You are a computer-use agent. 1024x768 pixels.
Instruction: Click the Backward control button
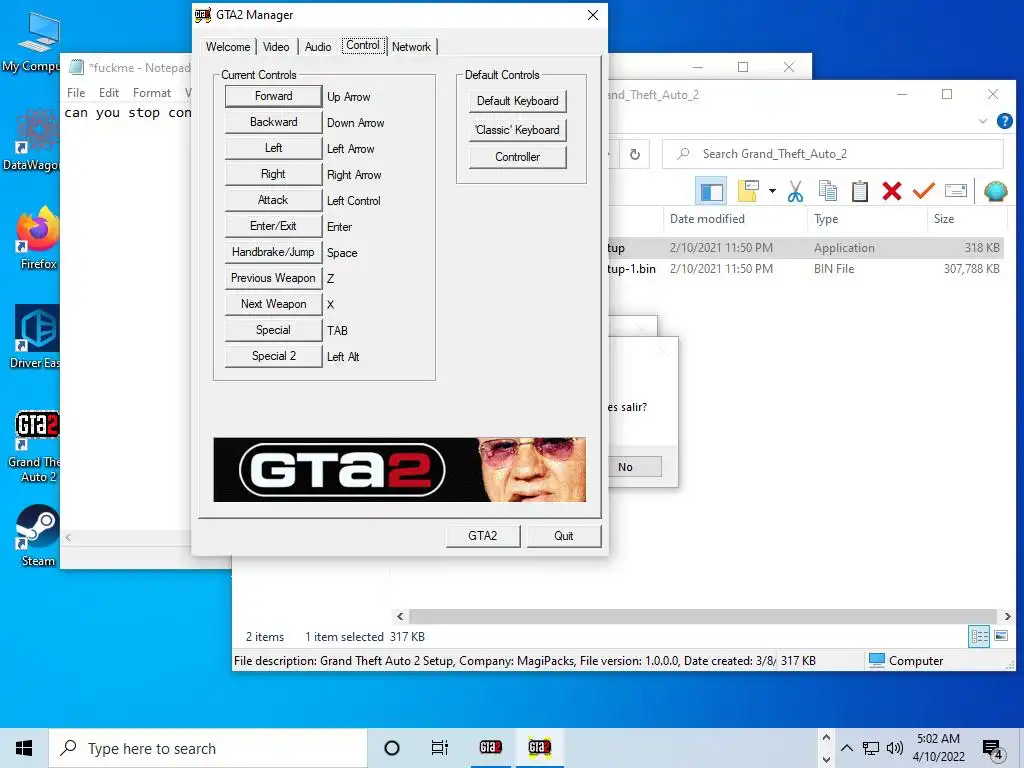pos(274,122)
